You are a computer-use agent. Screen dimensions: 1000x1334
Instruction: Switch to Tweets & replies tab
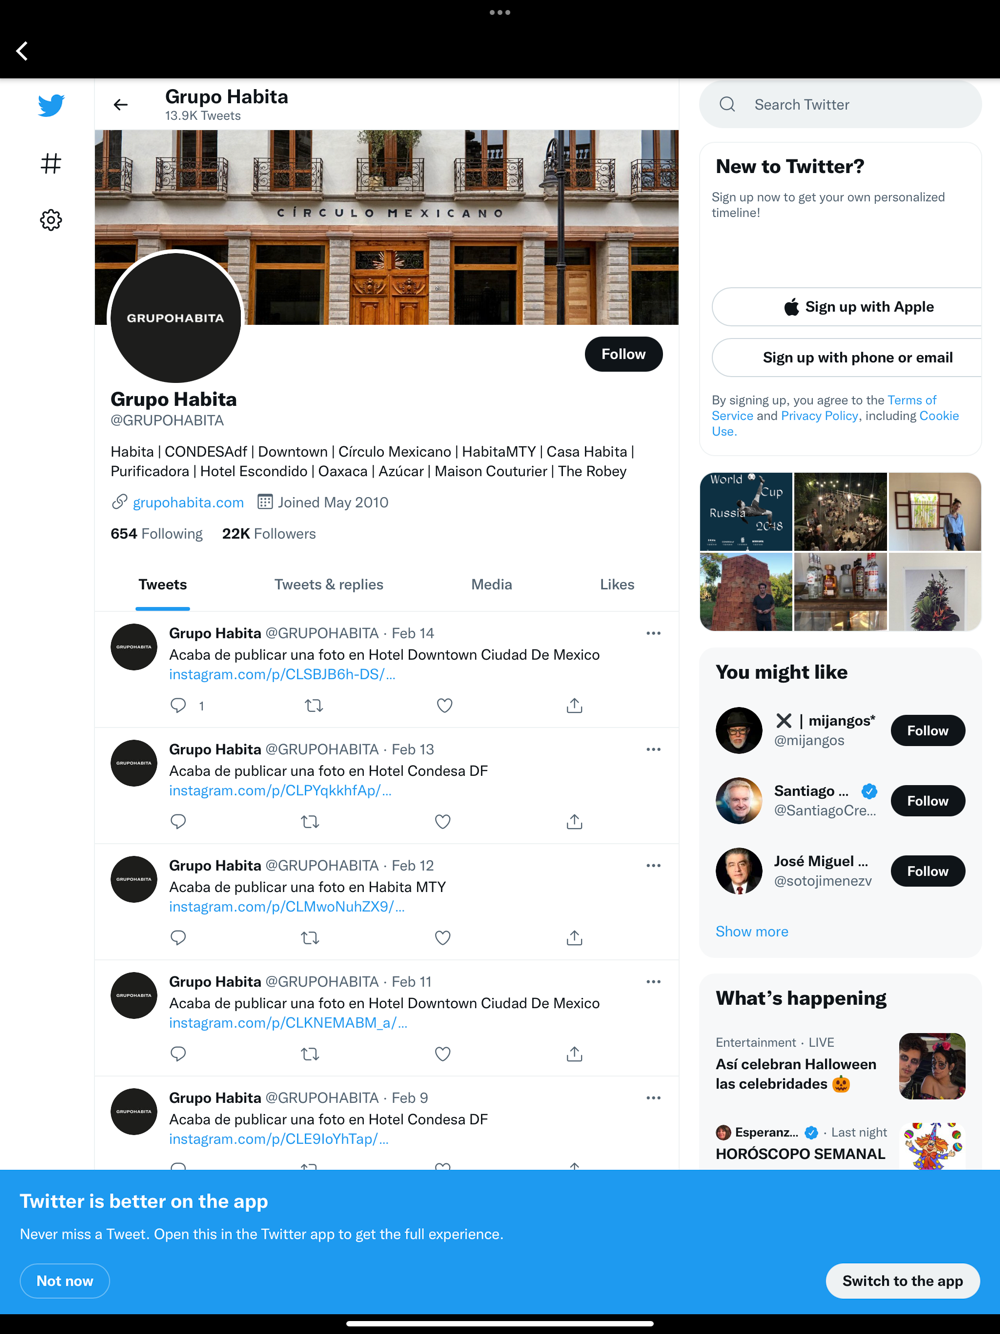(x=329, y=584)
